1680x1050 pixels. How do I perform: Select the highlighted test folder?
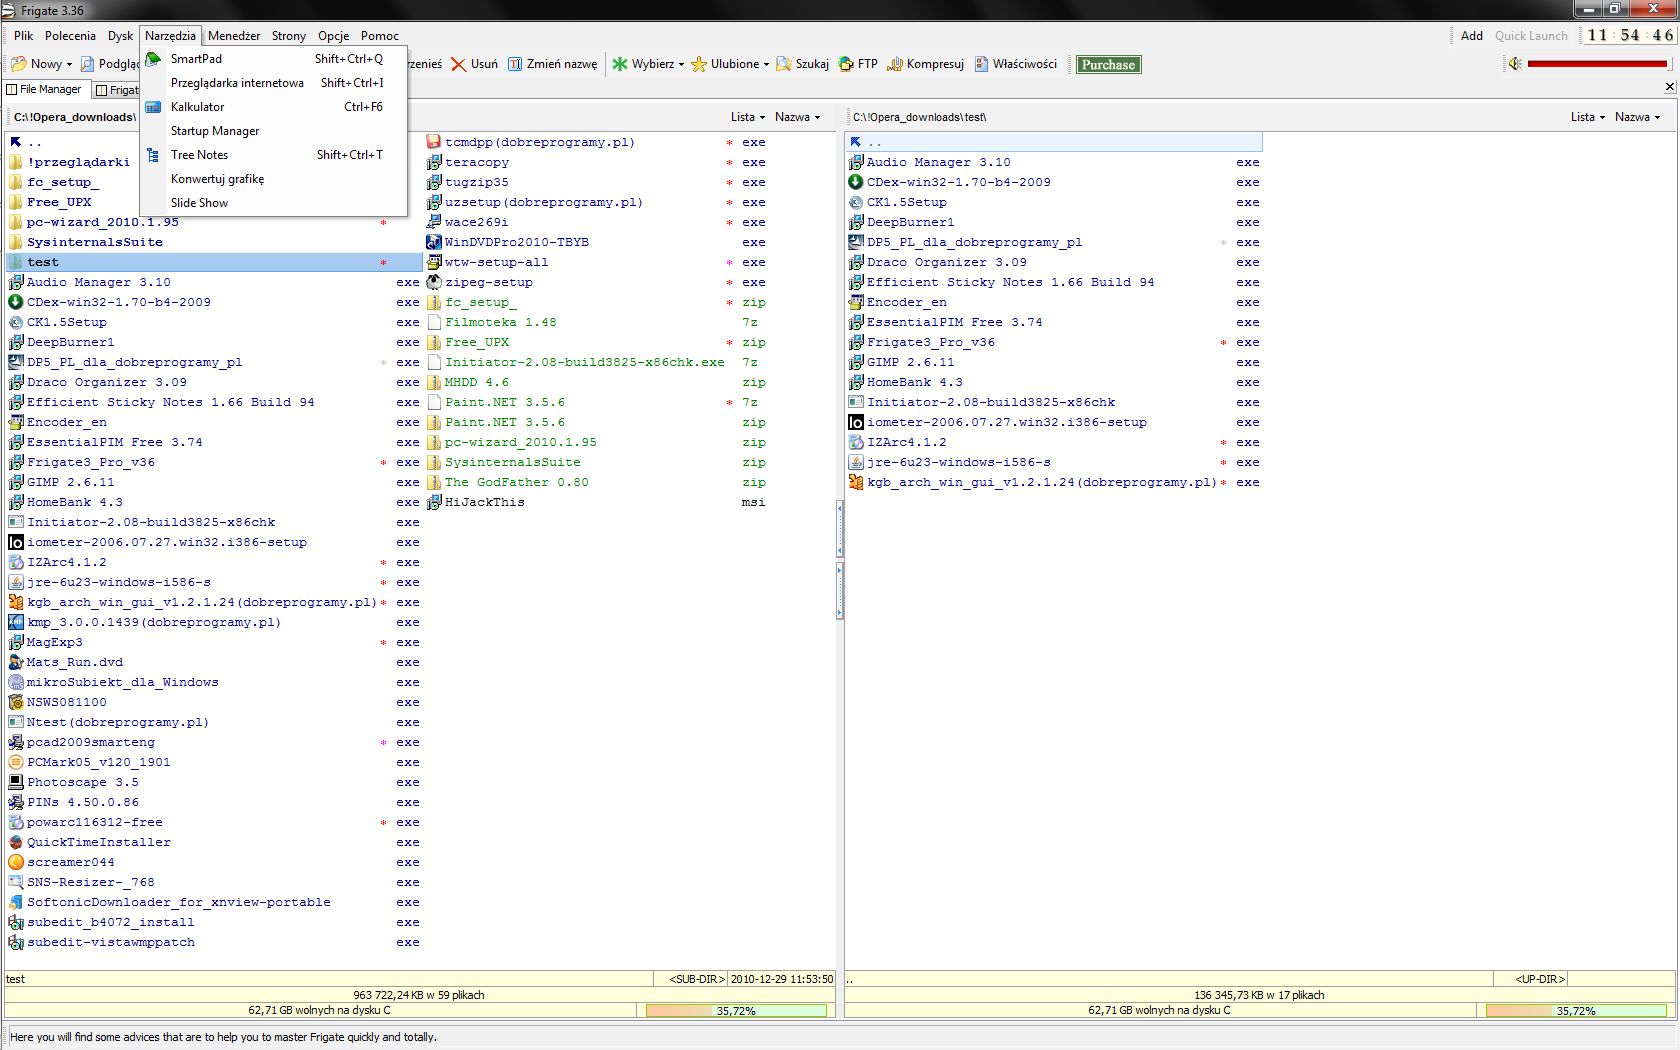click(214, 262)
